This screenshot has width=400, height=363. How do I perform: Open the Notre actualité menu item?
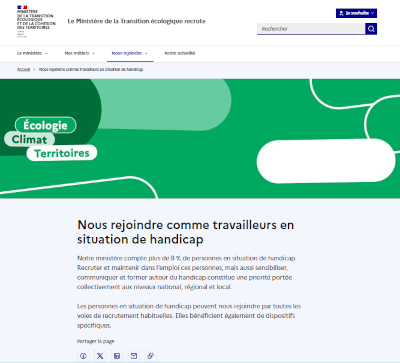(180, 53)
